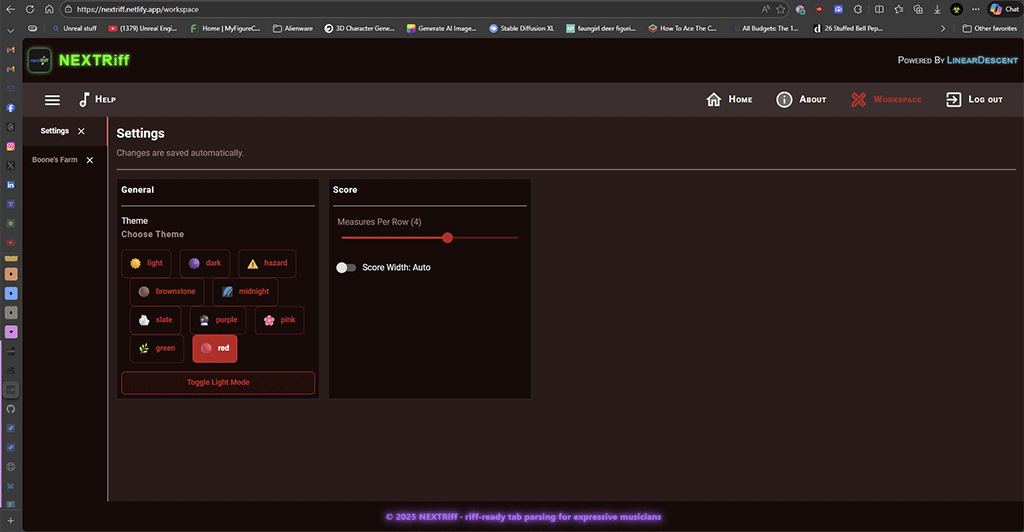Open the About info icon
This screenshot has height=532, width=1024.
(x=785, y=100)
